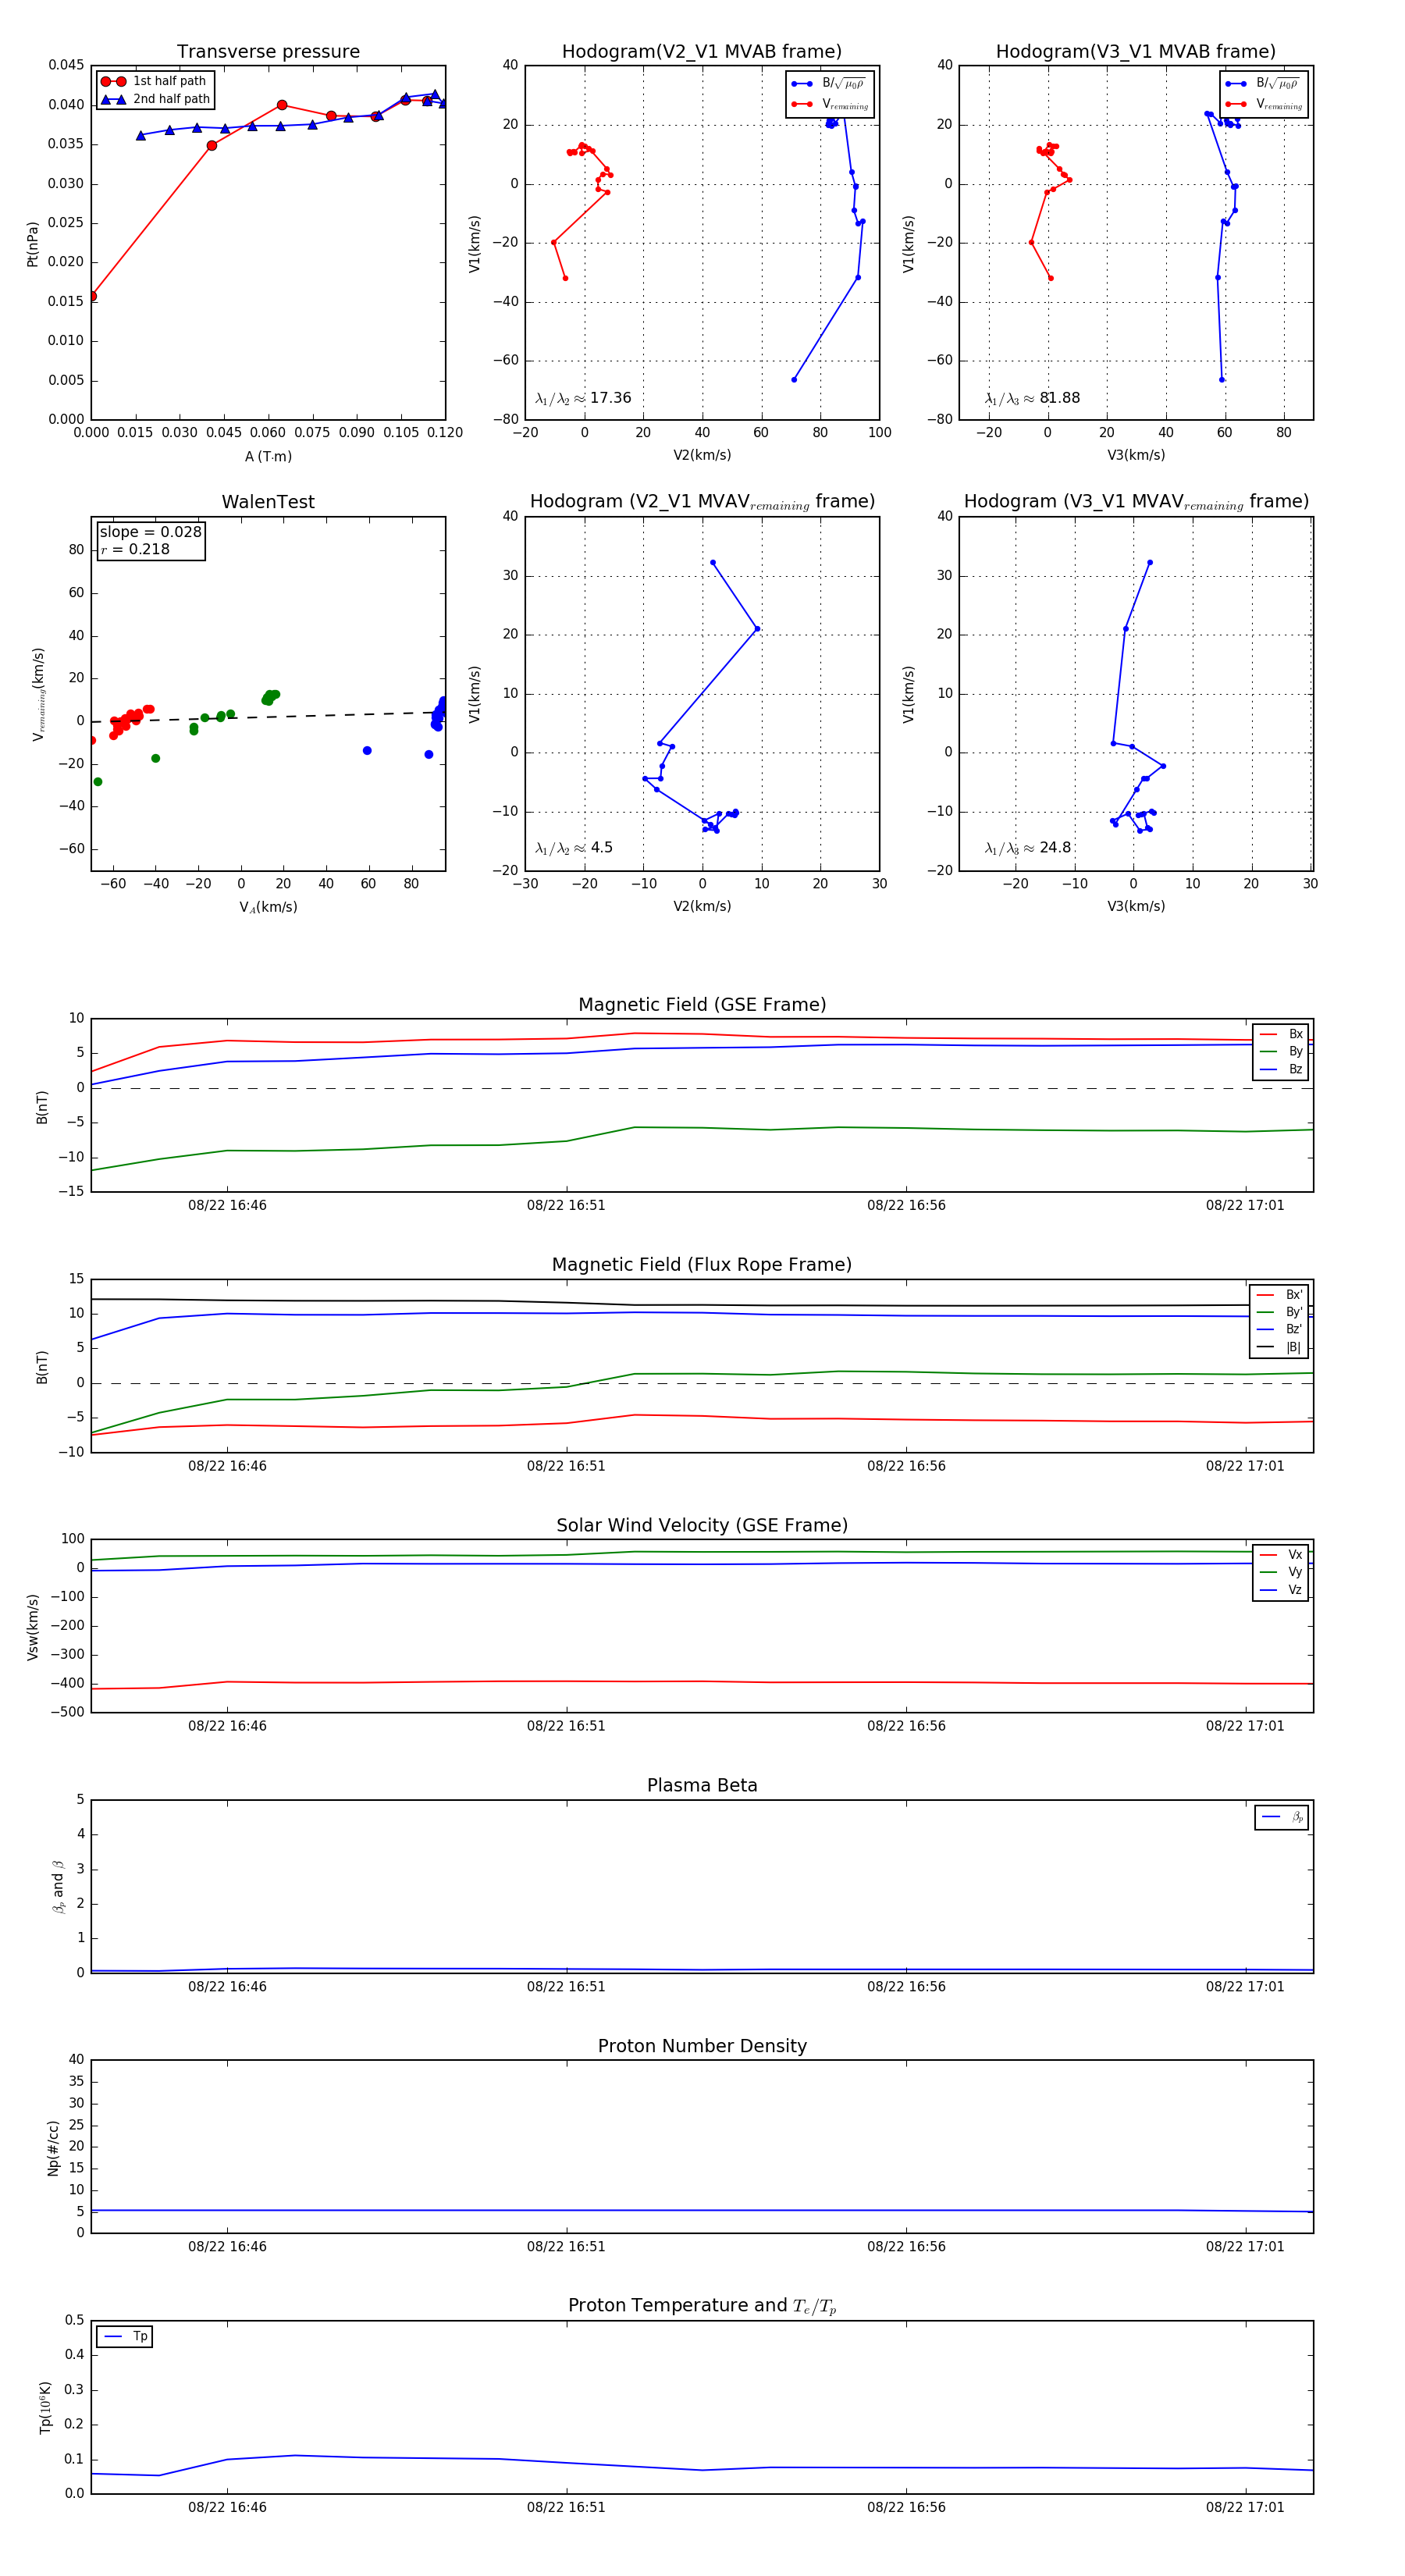Click the 'Np(#/cc)' y-axis label

click(x=54, y=2147)
